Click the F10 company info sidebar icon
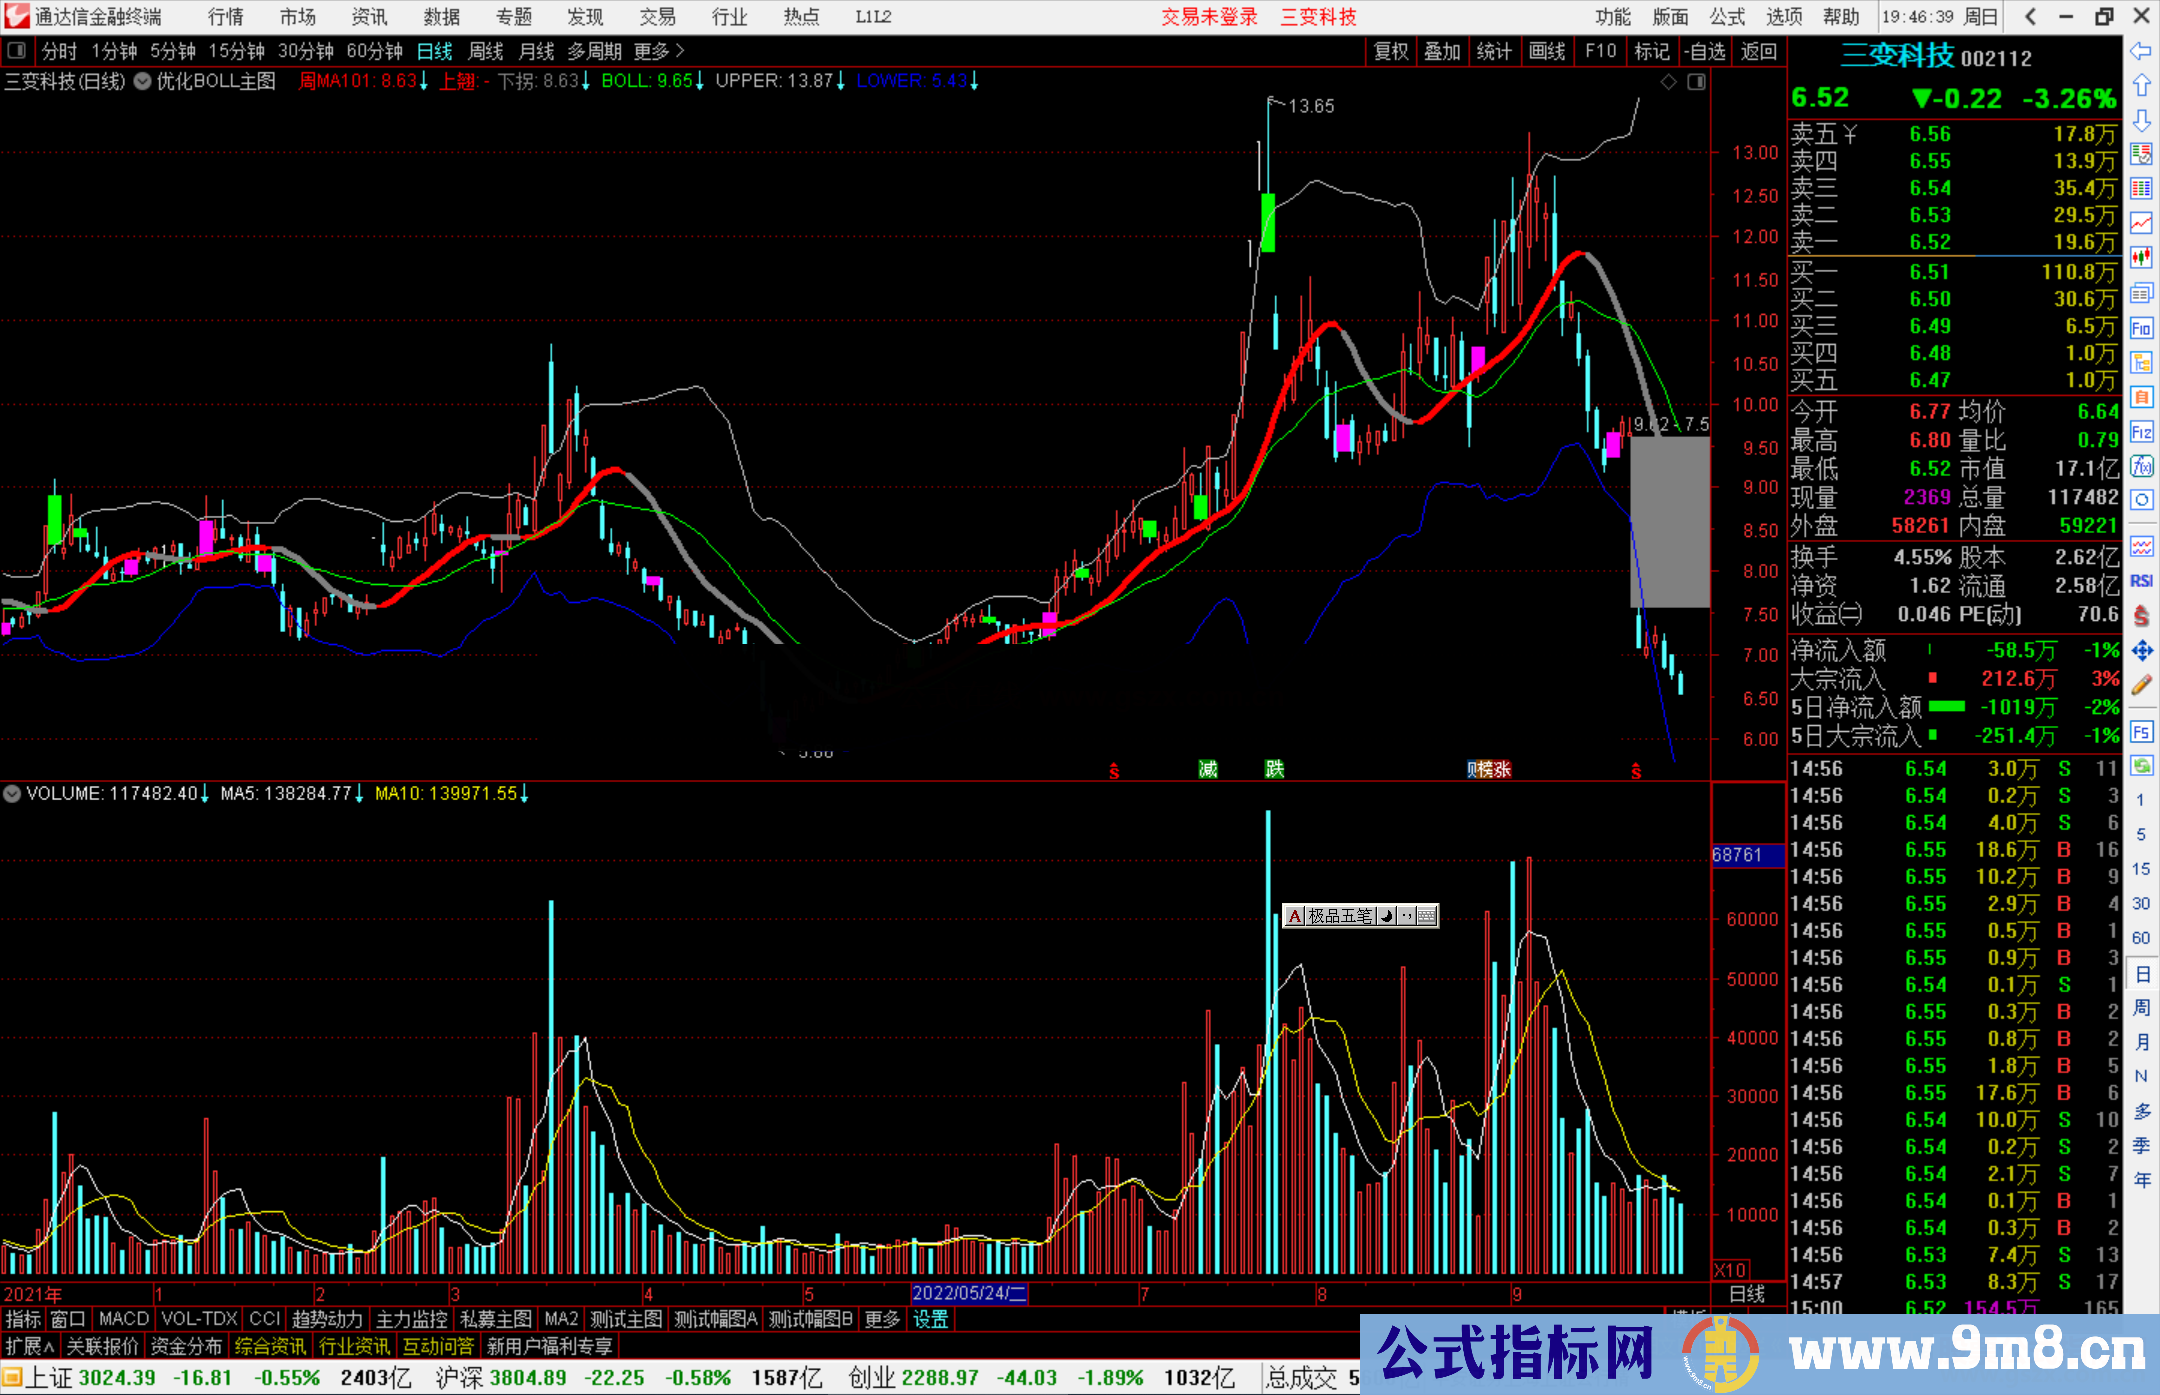The image size is (2160, 1395). (x=2141, y=328)
